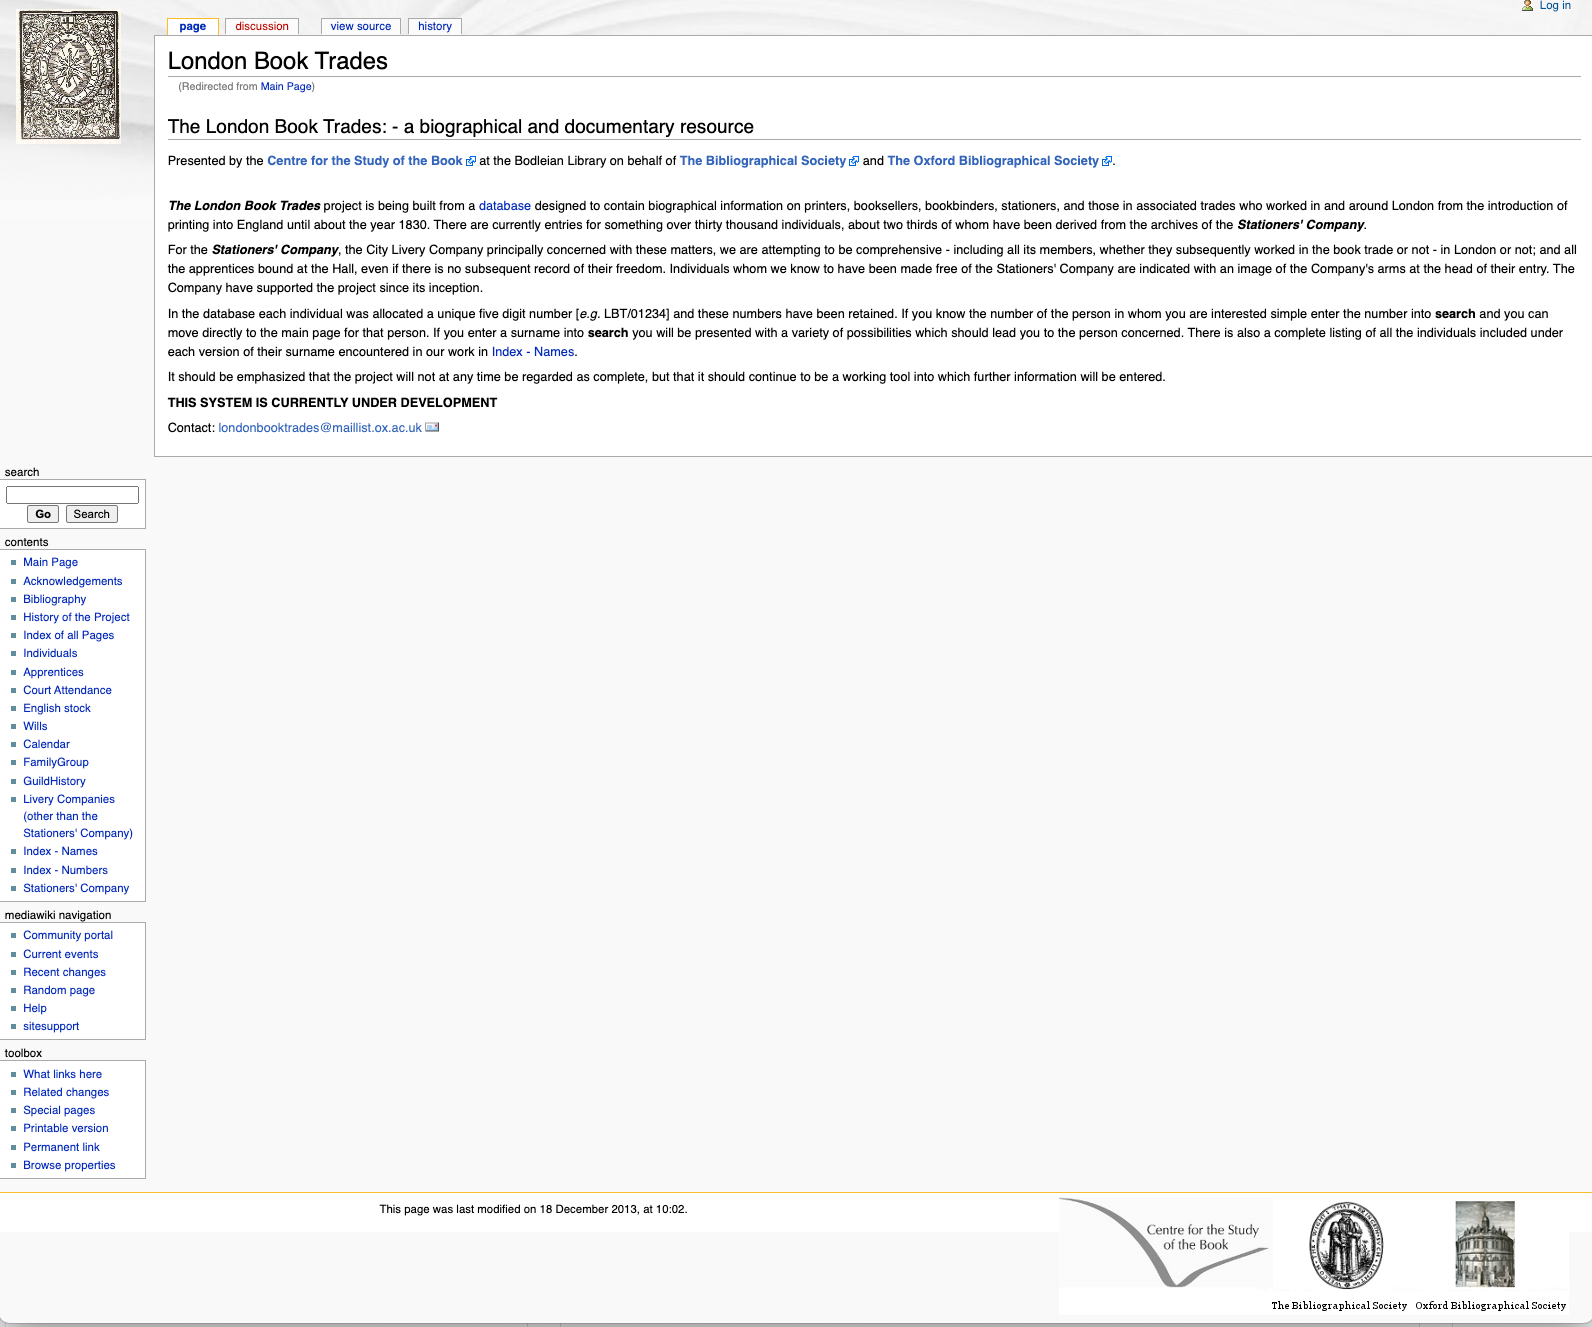
Task: Switch to the page tab
Action: (x=193, y=26)
